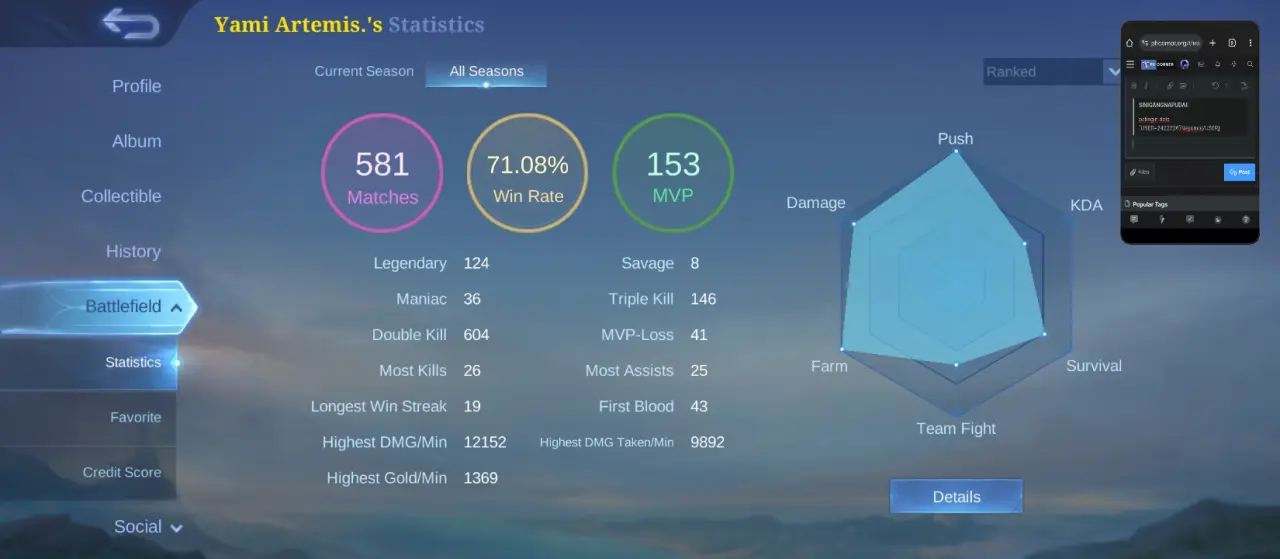
Task: Click the Most Kills value 26
Action: [472, 371]
